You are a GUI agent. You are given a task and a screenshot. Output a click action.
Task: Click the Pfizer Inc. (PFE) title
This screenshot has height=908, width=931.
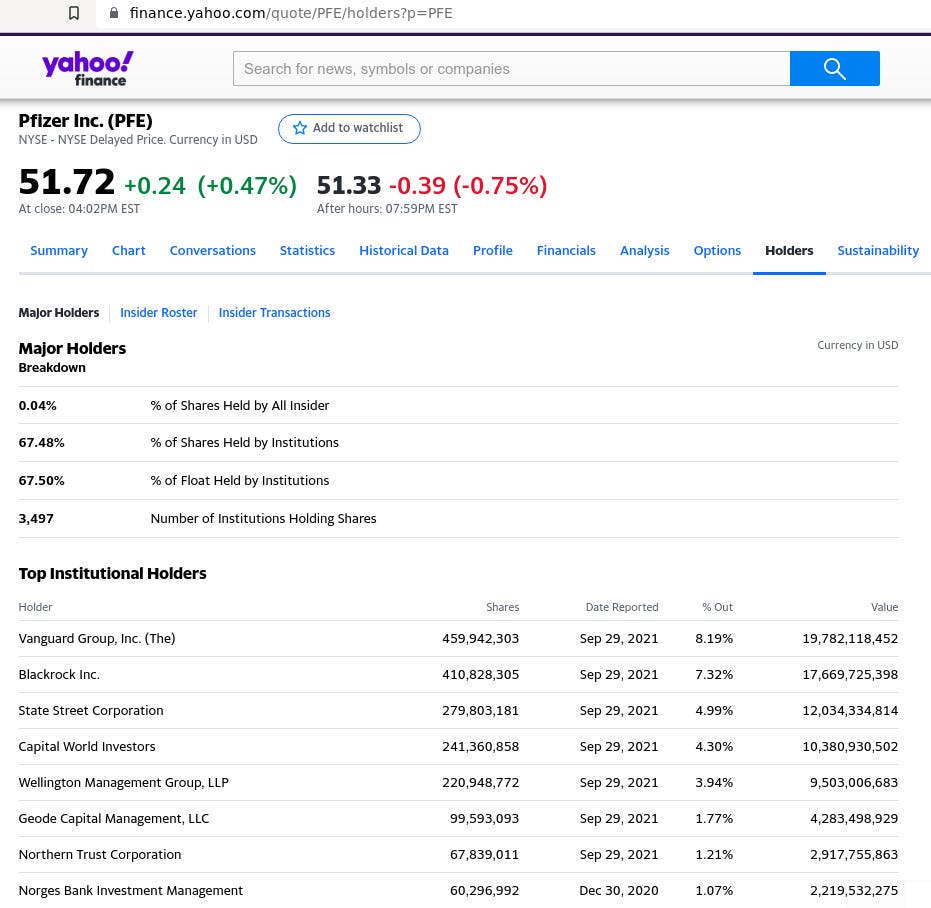(x=86, y=121)
